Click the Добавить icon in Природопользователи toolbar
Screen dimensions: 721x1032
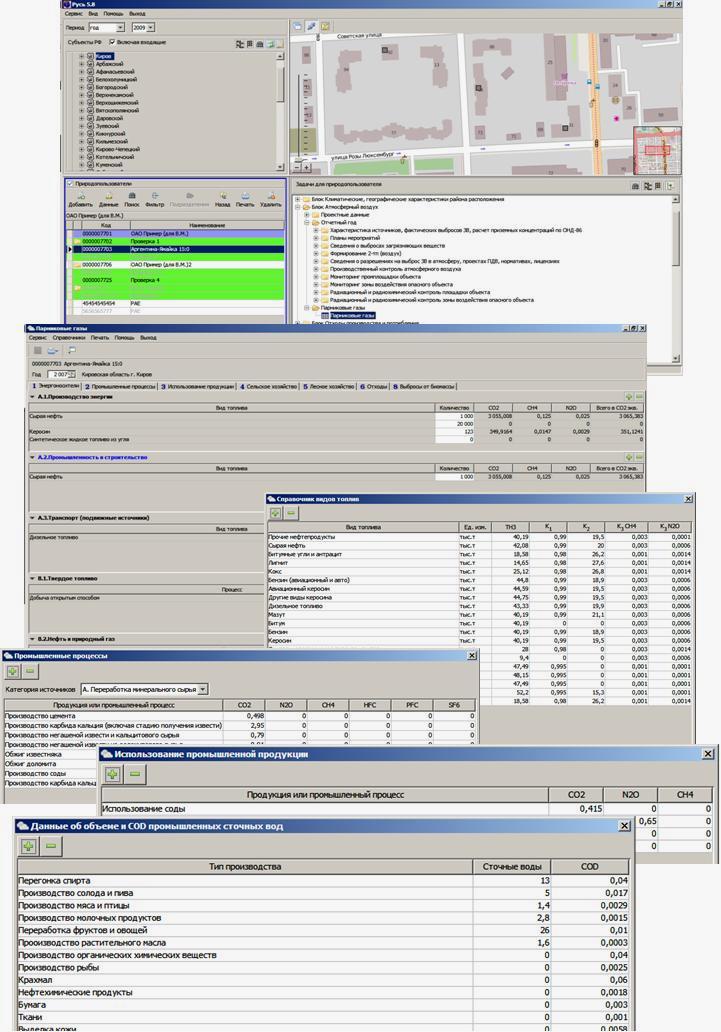coord(80,196)
